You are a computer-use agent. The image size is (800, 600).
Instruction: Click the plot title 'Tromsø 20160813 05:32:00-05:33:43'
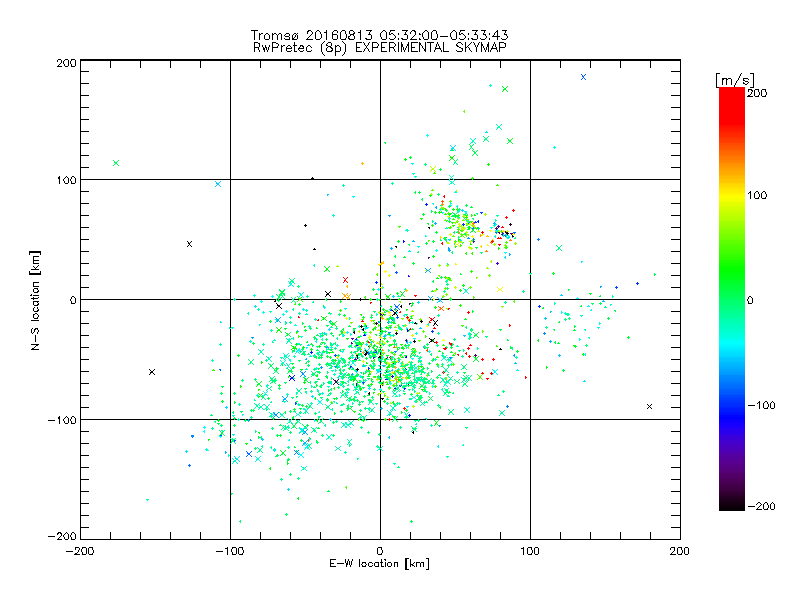[379, 35]
